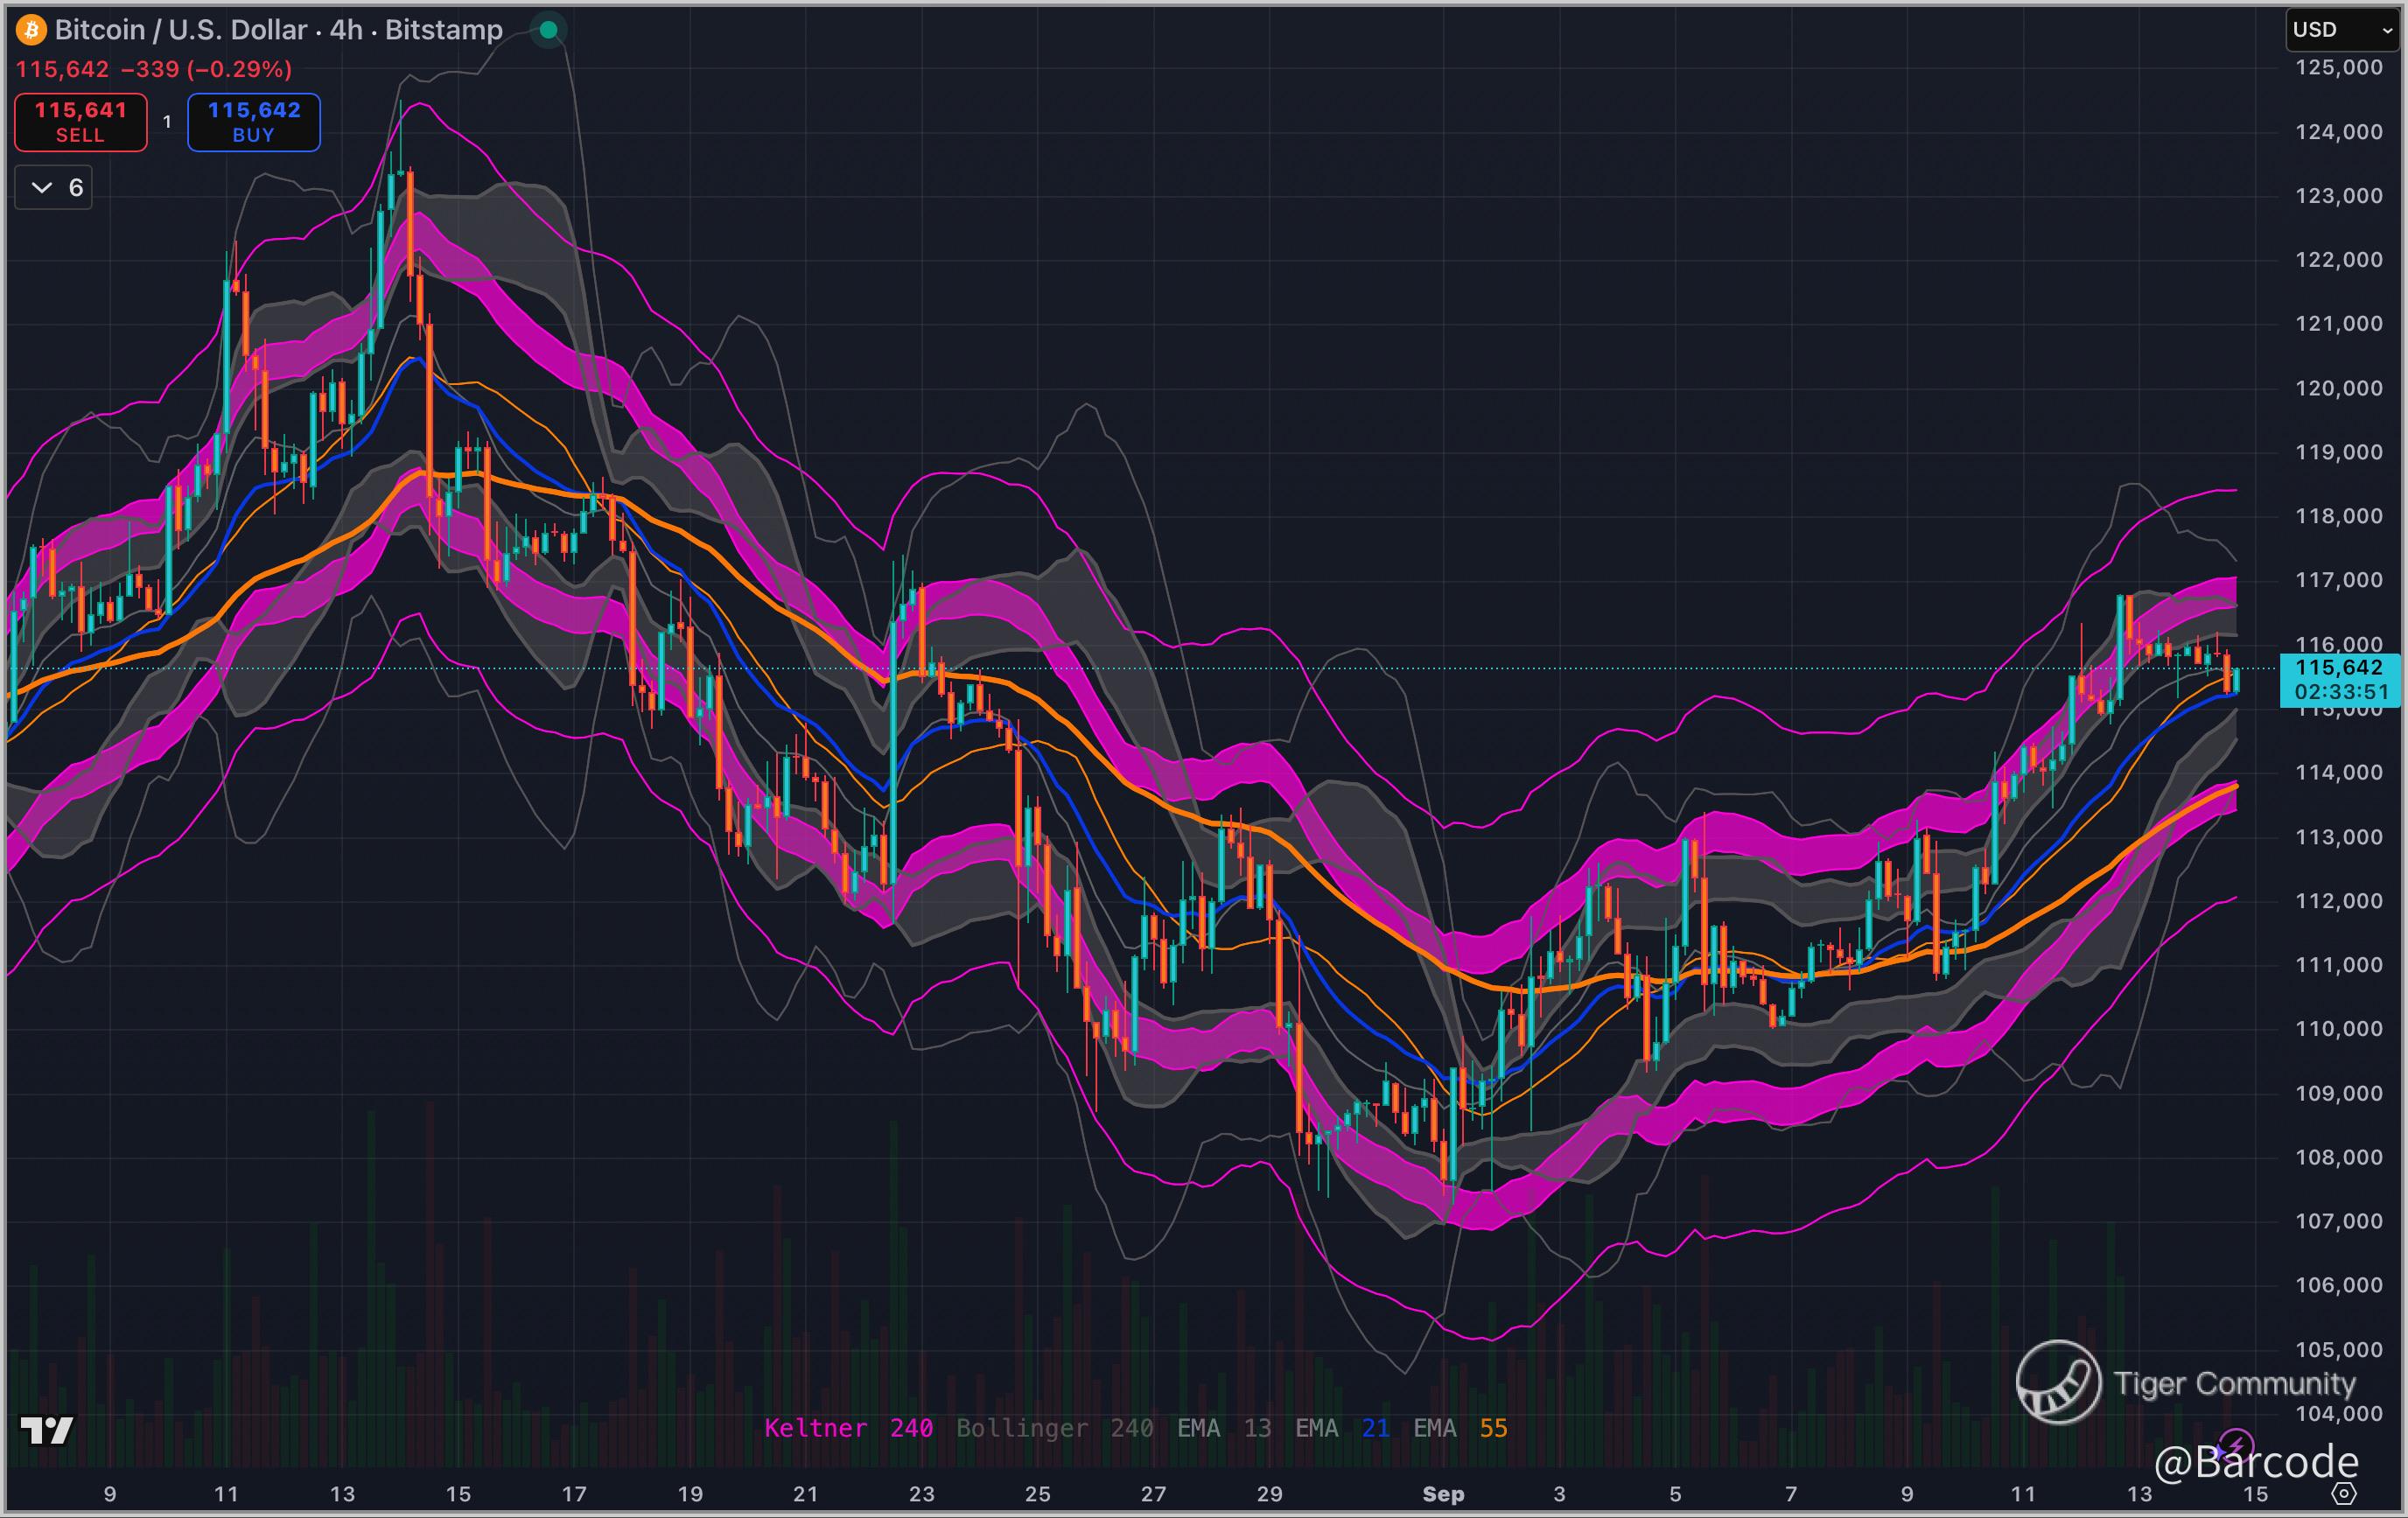
Task: Click the current price label 115,642
Action: [2338, 667]
